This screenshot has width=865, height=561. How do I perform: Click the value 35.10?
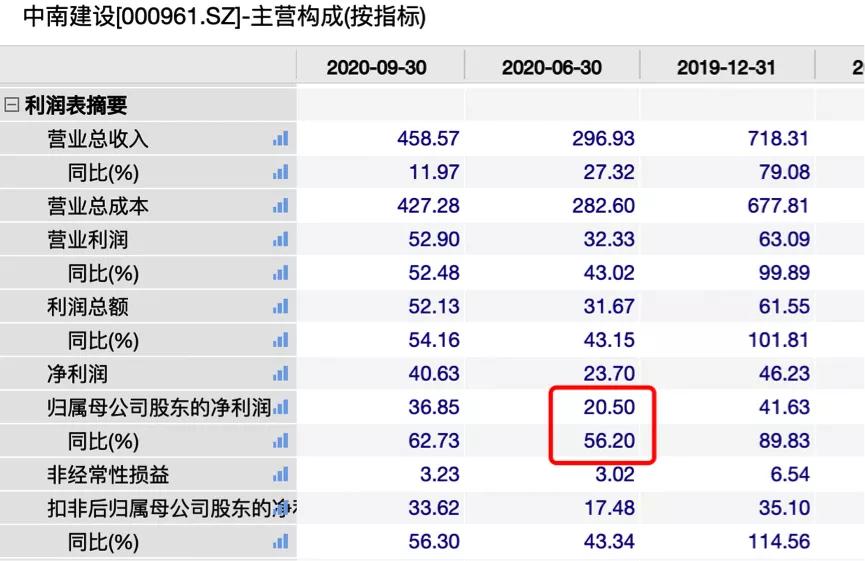point(784,508)
